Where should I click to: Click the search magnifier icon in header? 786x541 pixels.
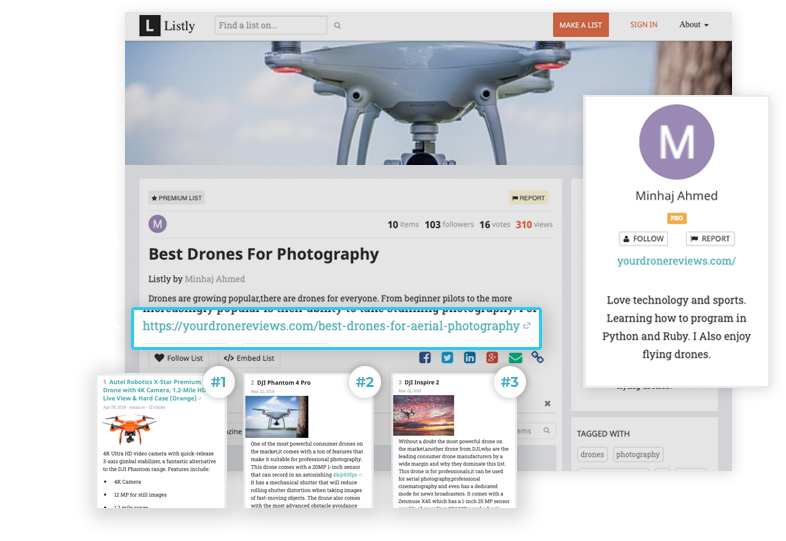pyautogui.click(x=337, y=26)
